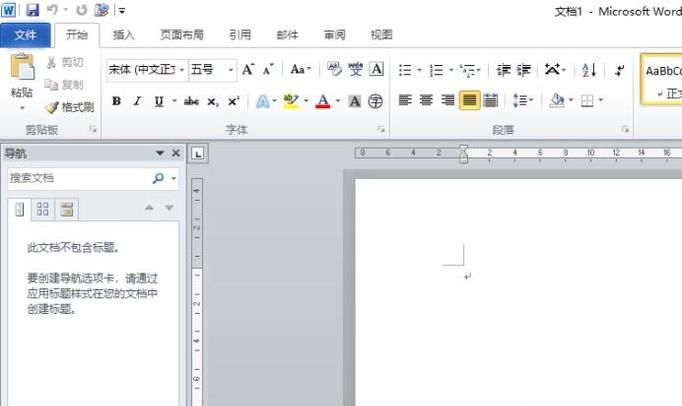Open Asian layout 文A tool
This screenshot has width=682, height=406.
[x=553, y=70]
